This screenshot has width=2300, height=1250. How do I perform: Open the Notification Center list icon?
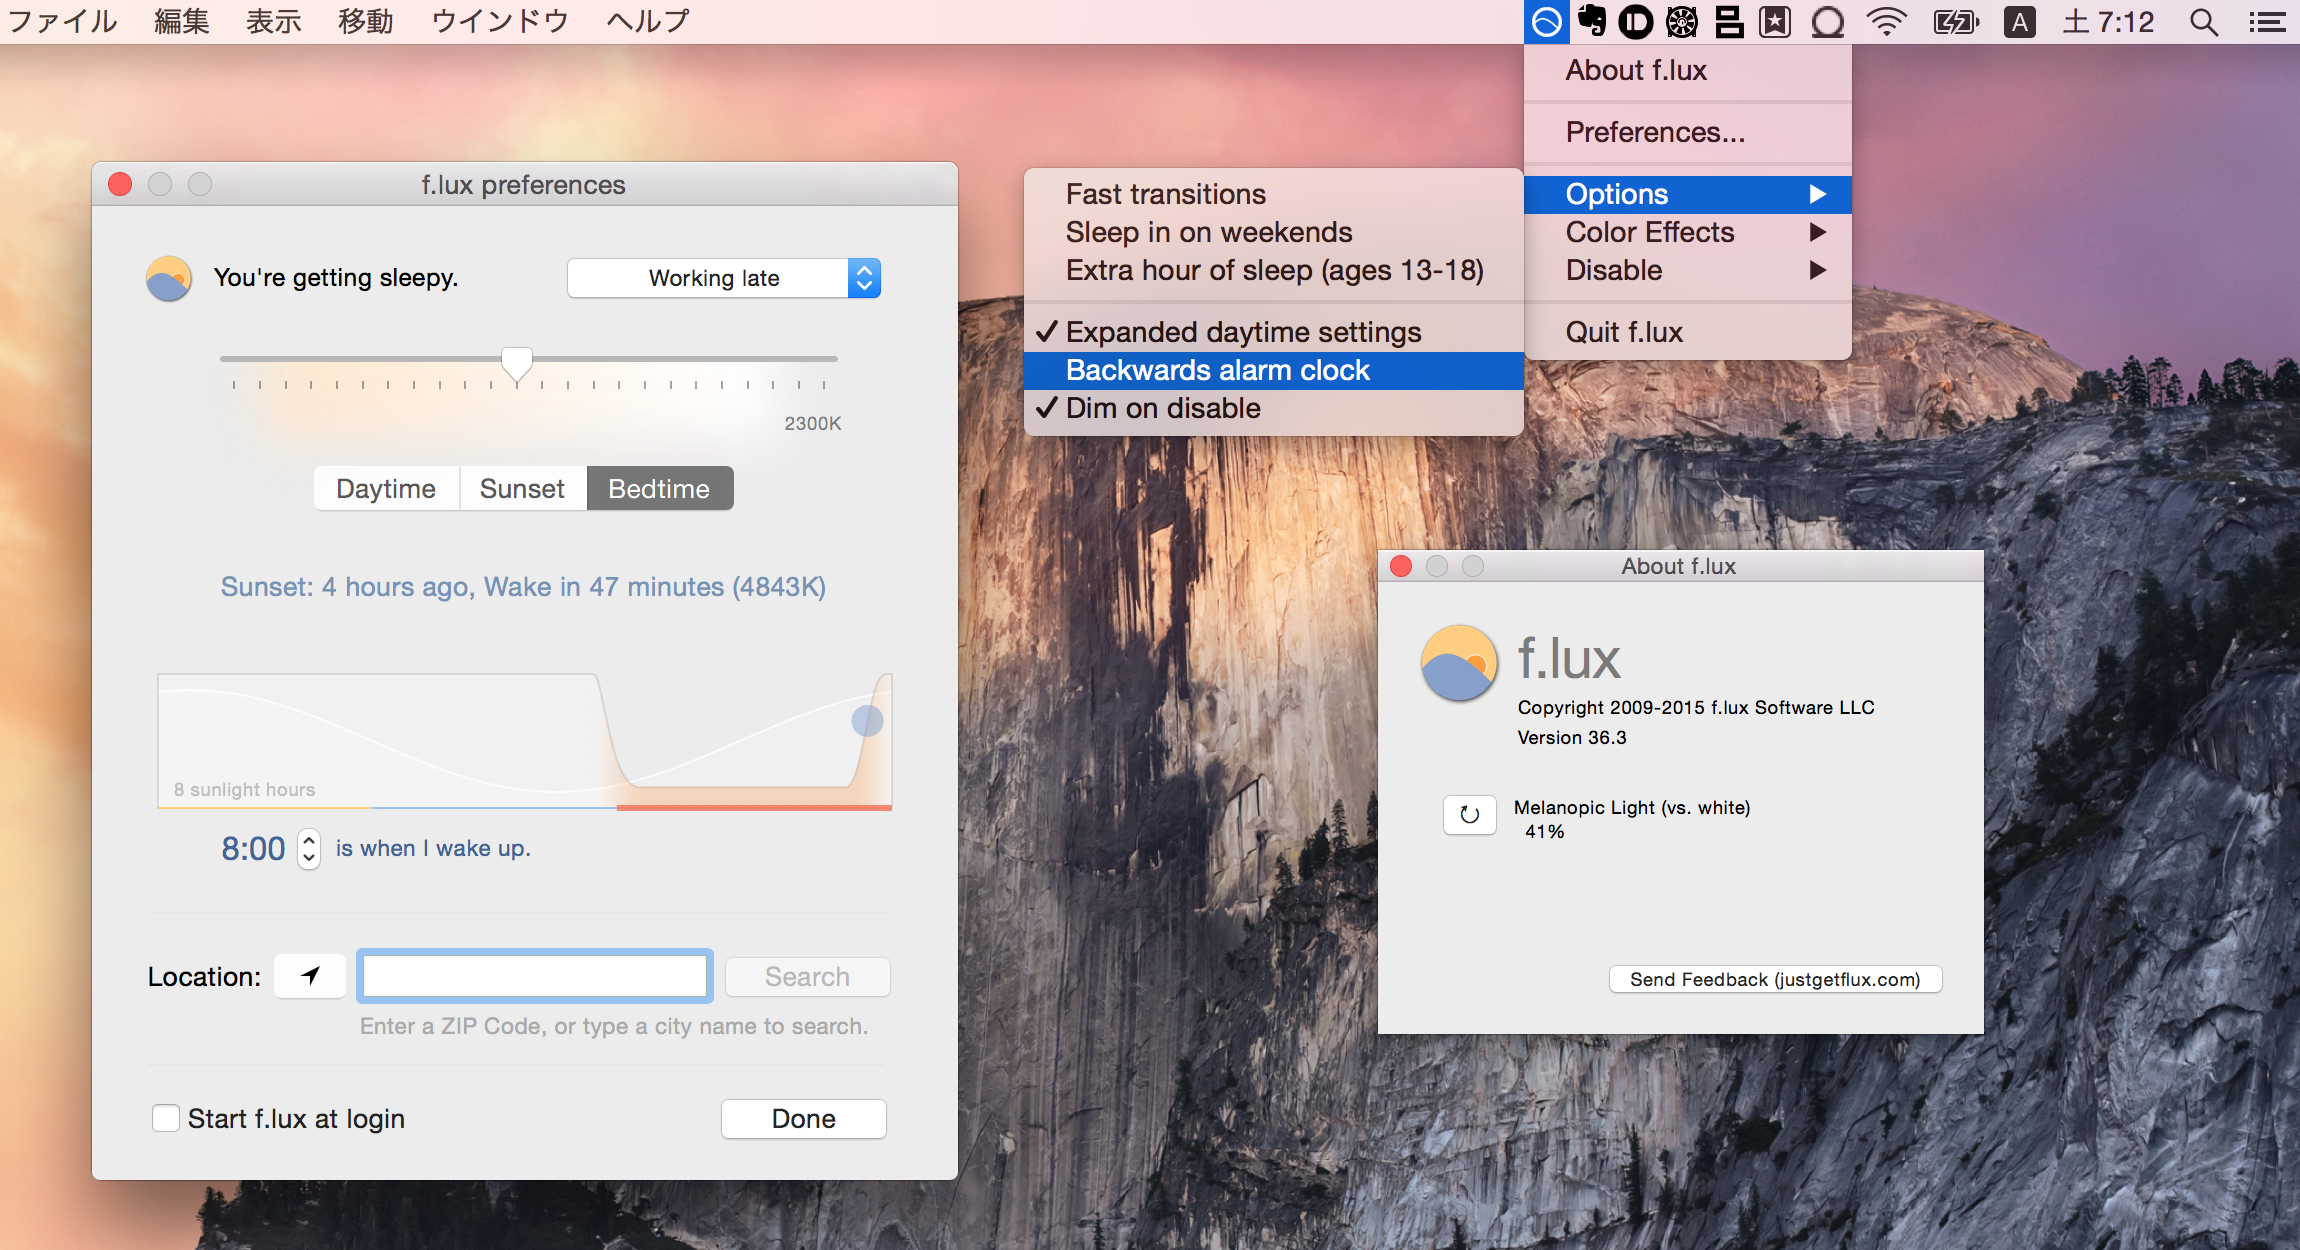2267,21
